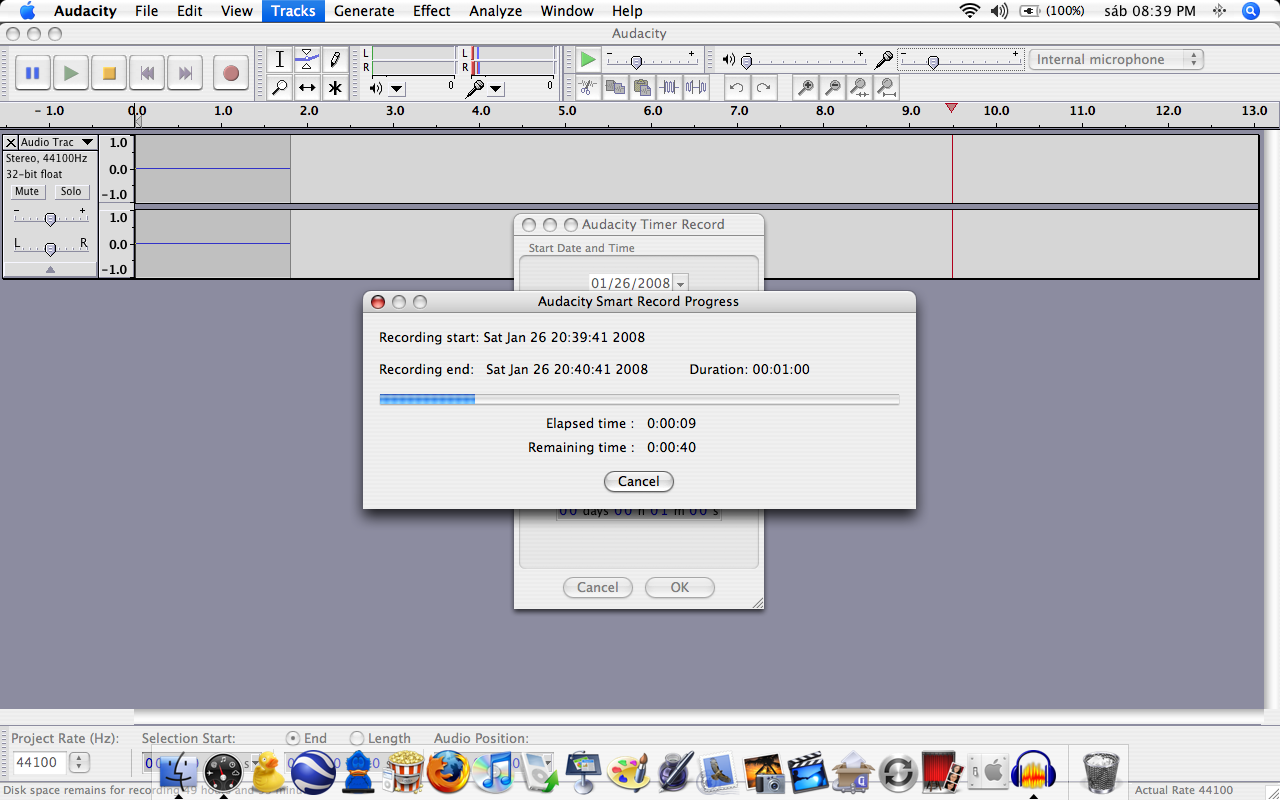1280x800 pixels.
Task: Open the Edit menu
Action: (x=189, y=11)
